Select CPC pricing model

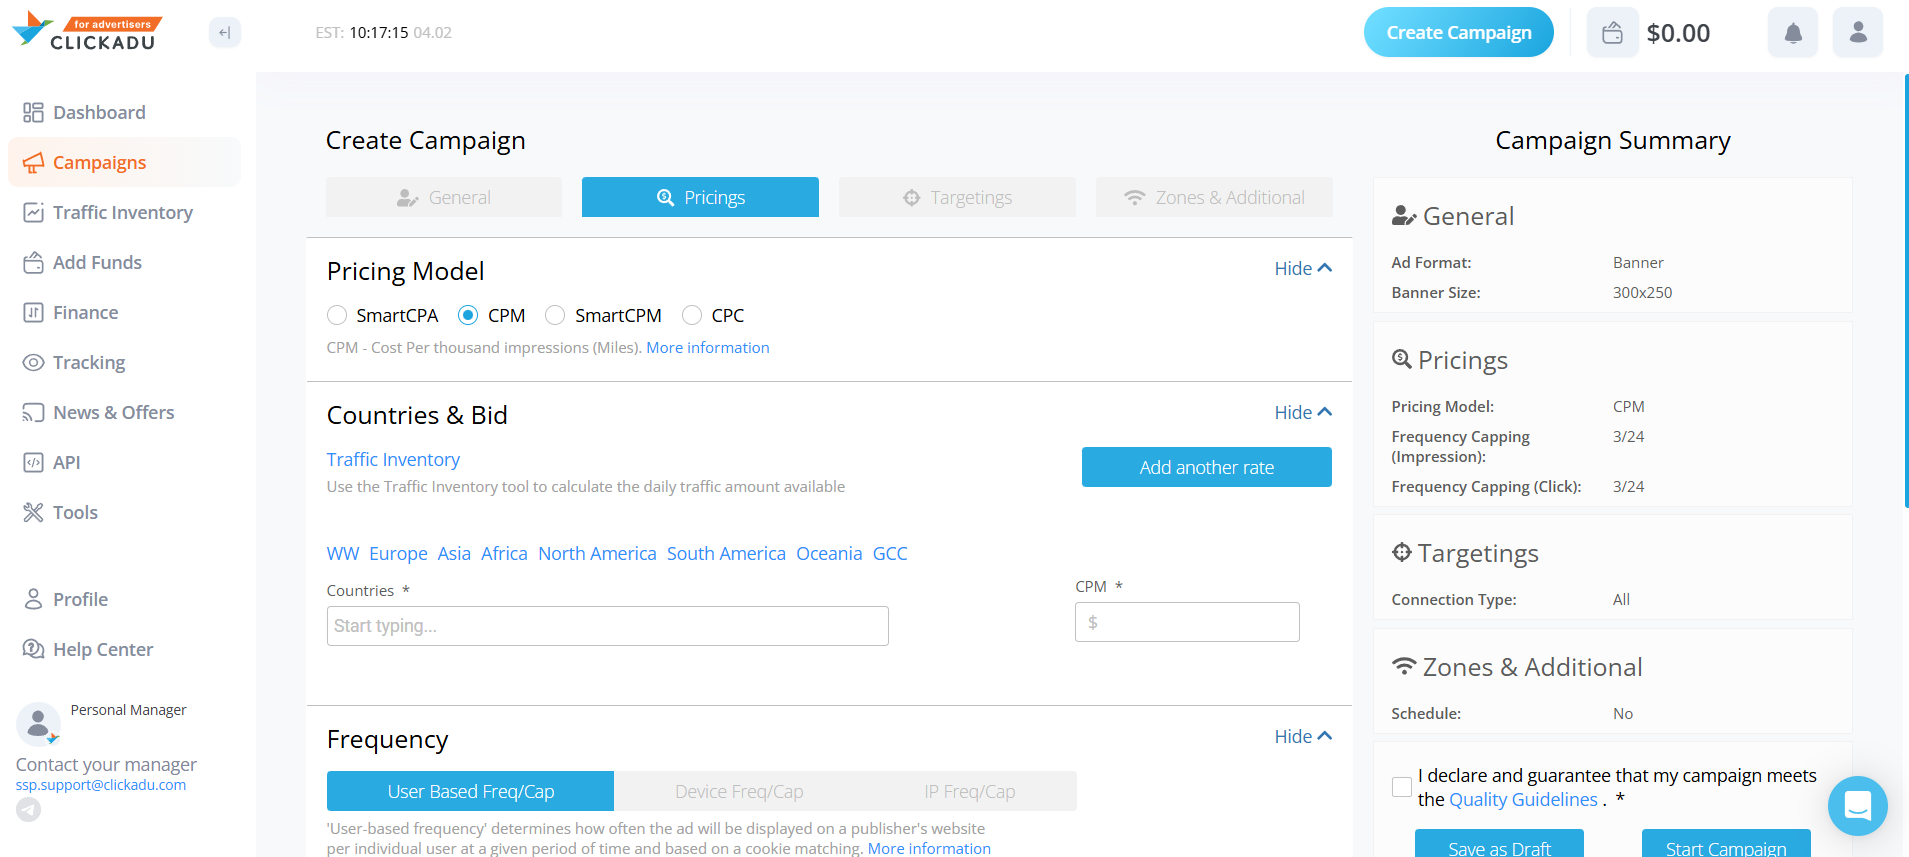click(x=692, y=315)
